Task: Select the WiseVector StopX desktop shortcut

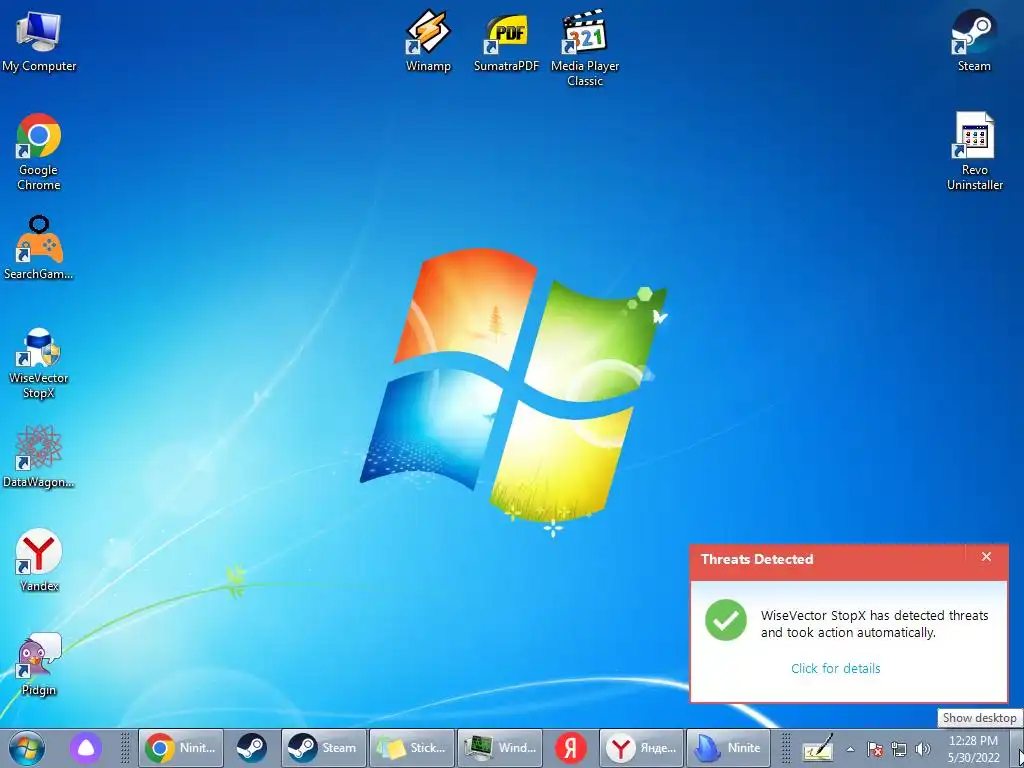Action: coord(39,363)
